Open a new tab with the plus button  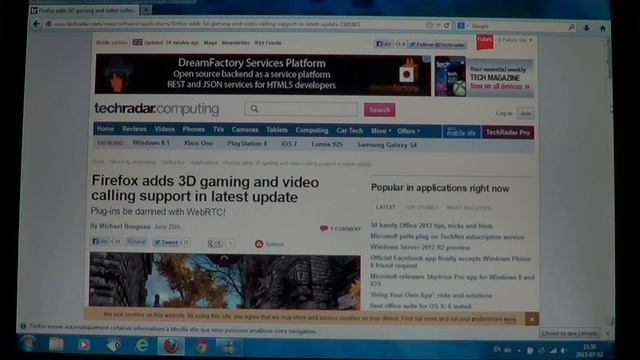click(146, 10)
